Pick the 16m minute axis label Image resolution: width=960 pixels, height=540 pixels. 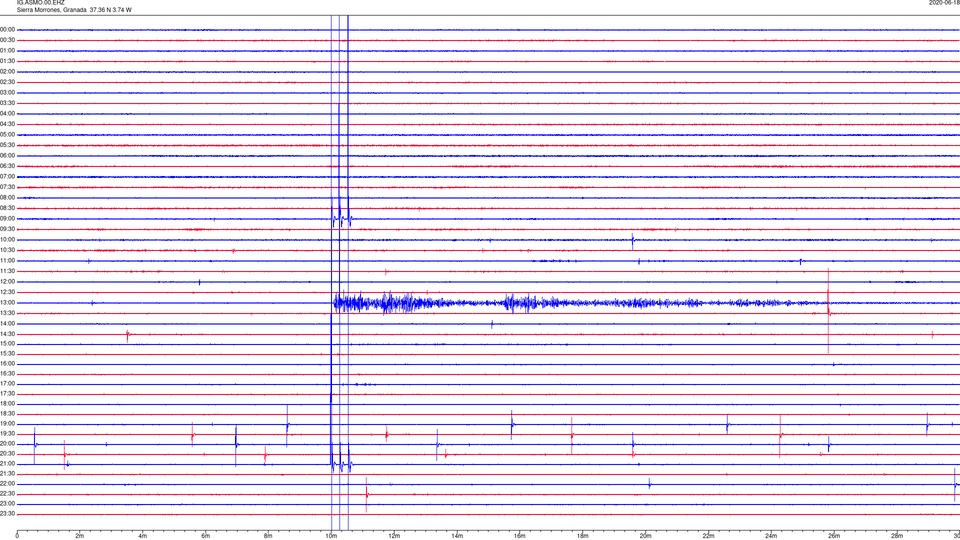click(520, 536)
